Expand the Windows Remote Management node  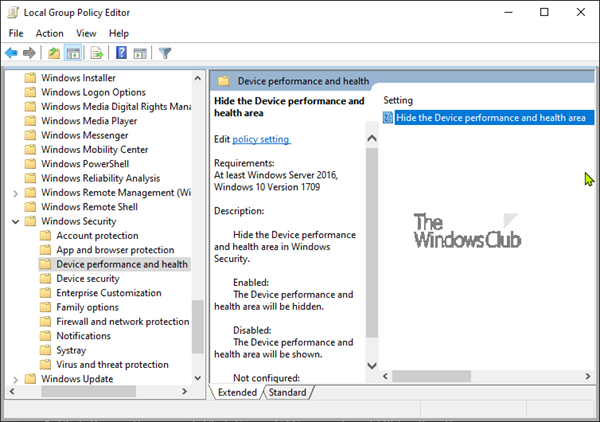tap(16, 193)
